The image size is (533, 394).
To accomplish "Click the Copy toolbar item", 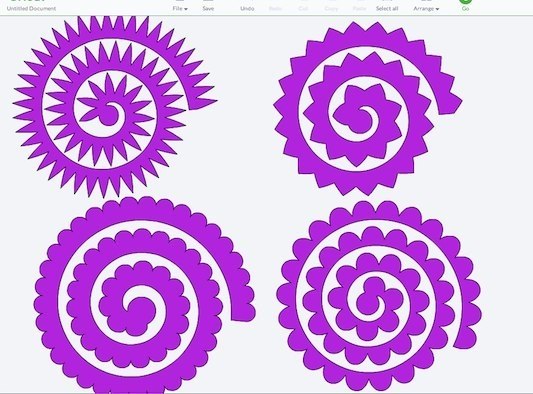I will tap(331, 8).
